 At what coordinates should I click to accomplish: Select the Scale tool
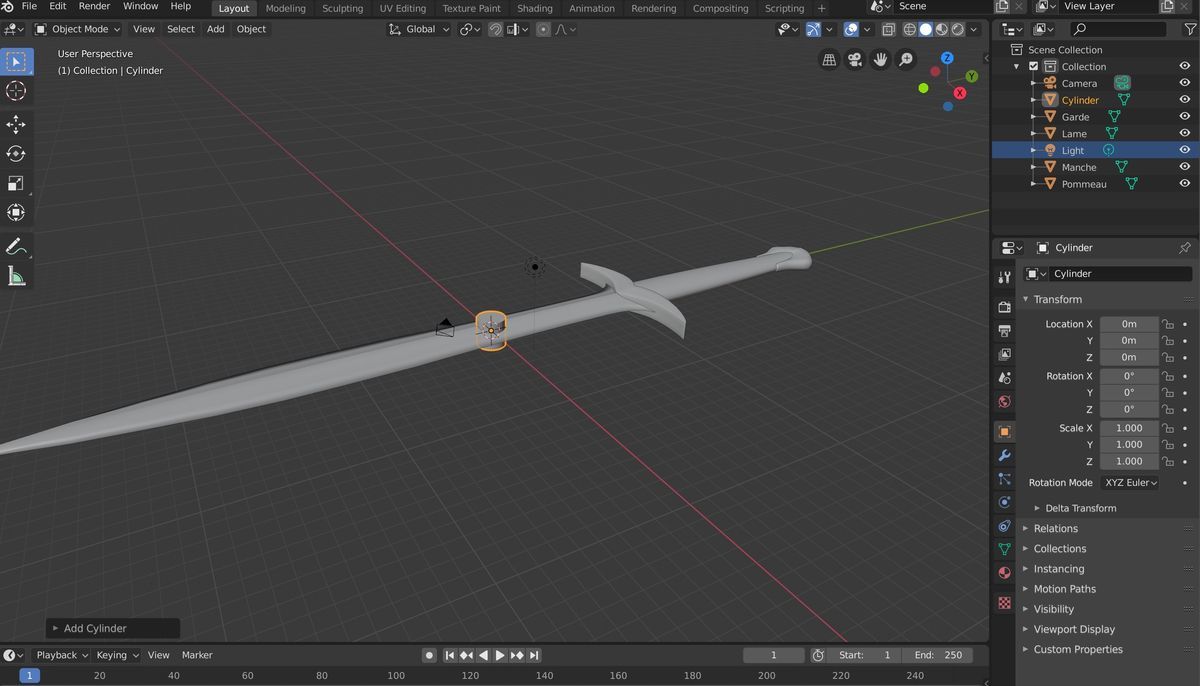[16, 183]
